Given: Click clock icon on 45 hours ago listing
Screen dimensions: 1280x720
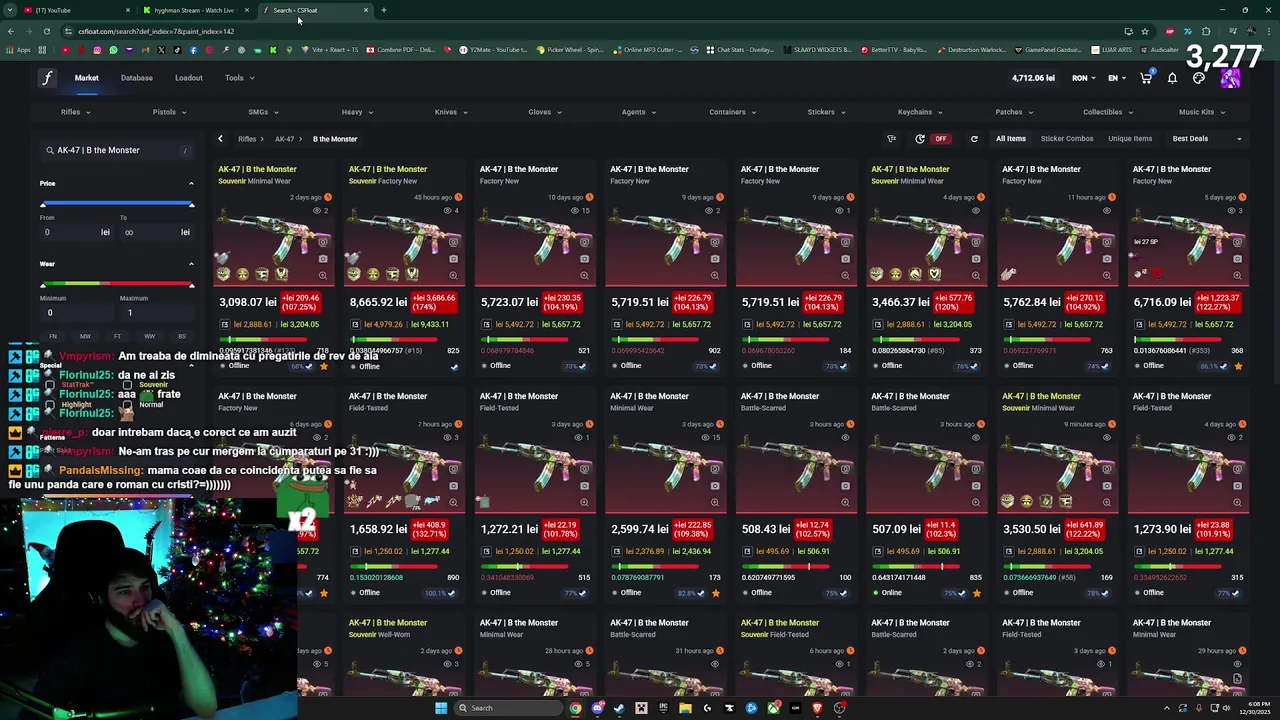Looking at the screenshot, I should pyautogui.click(x=457, y=197).
